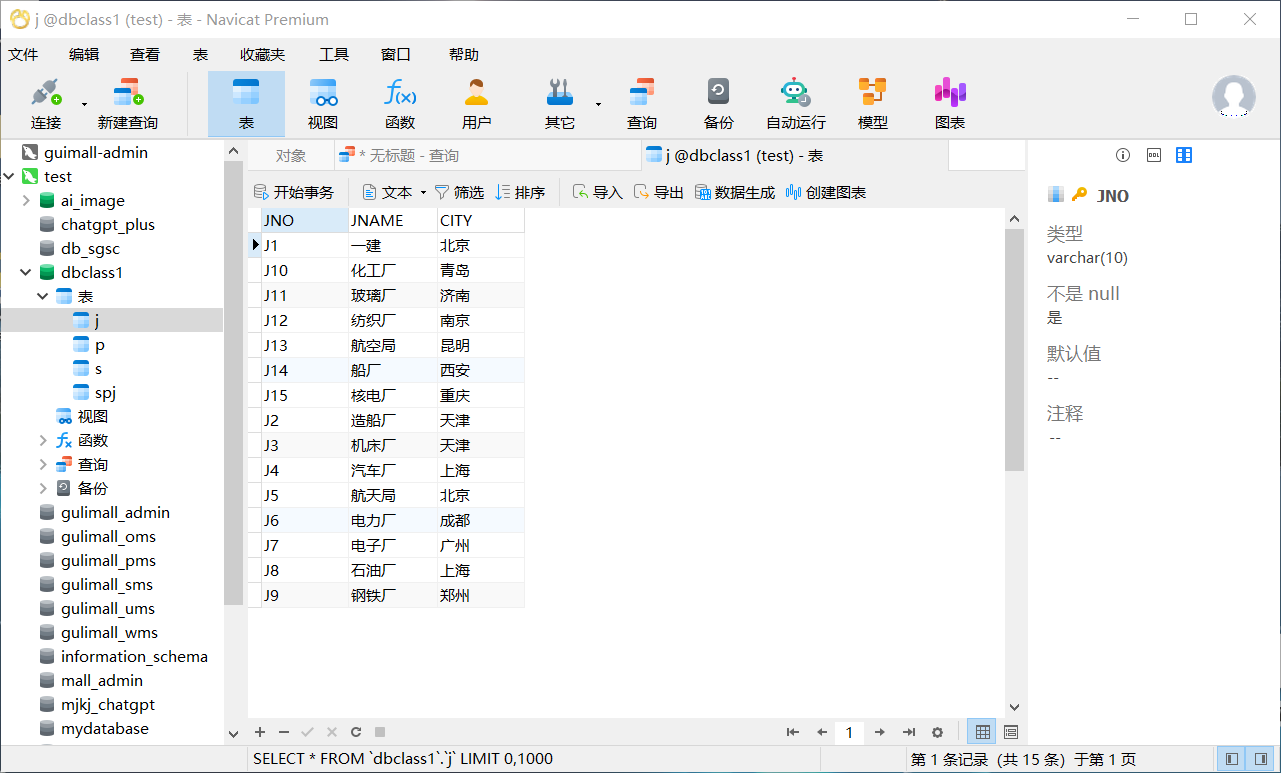Open the Model (模型) tool
Image resolution: width=1281 pixels, height=773 pixels.
(x=871, y=100)
